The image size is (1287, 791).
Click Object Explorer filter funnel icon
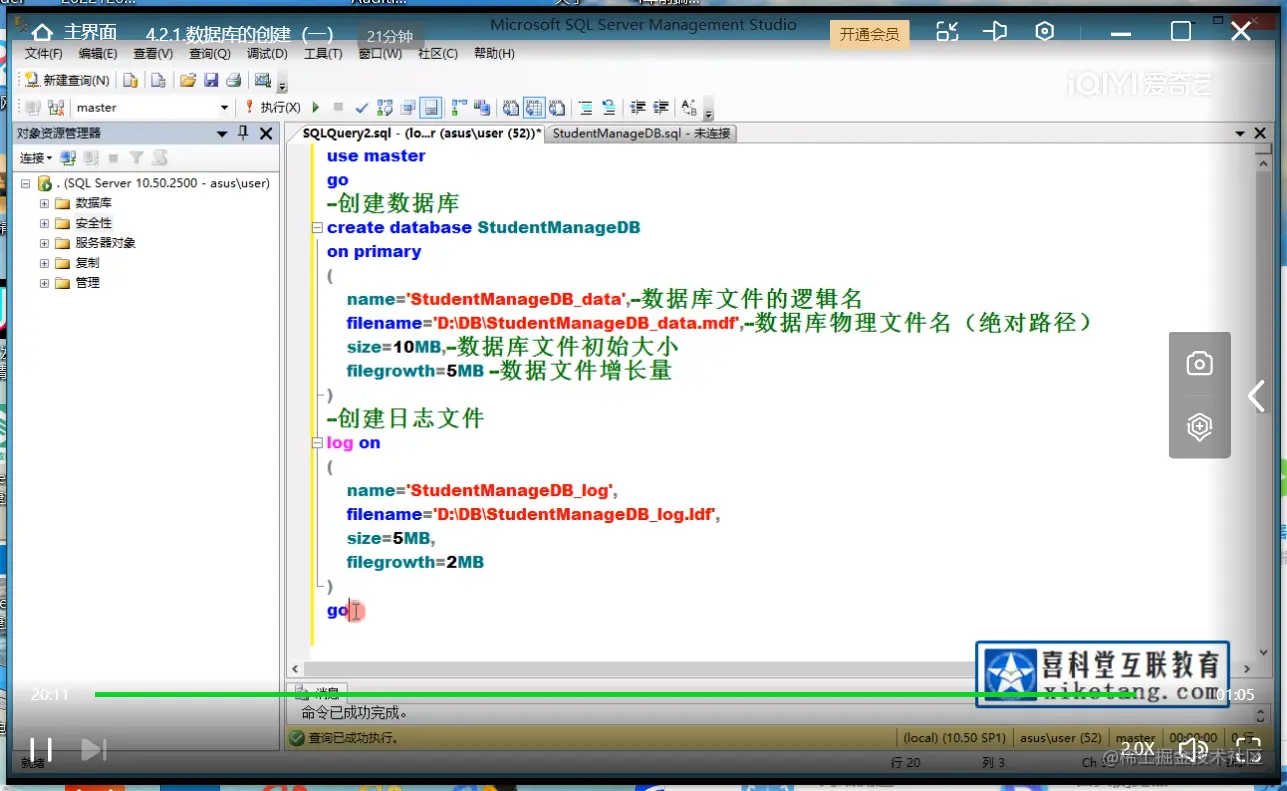137,158
